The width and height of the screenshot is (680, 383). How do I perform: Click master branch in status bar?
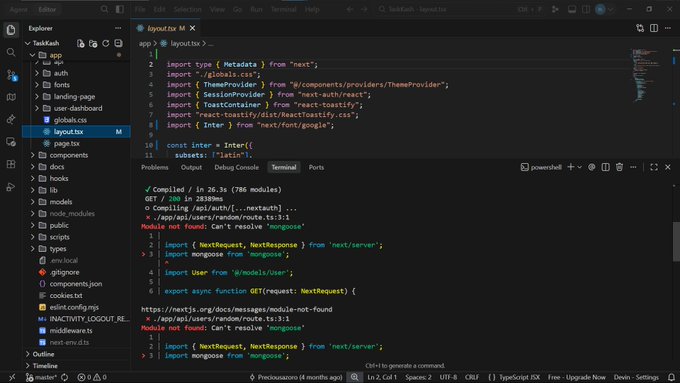[x=41, y=377]
